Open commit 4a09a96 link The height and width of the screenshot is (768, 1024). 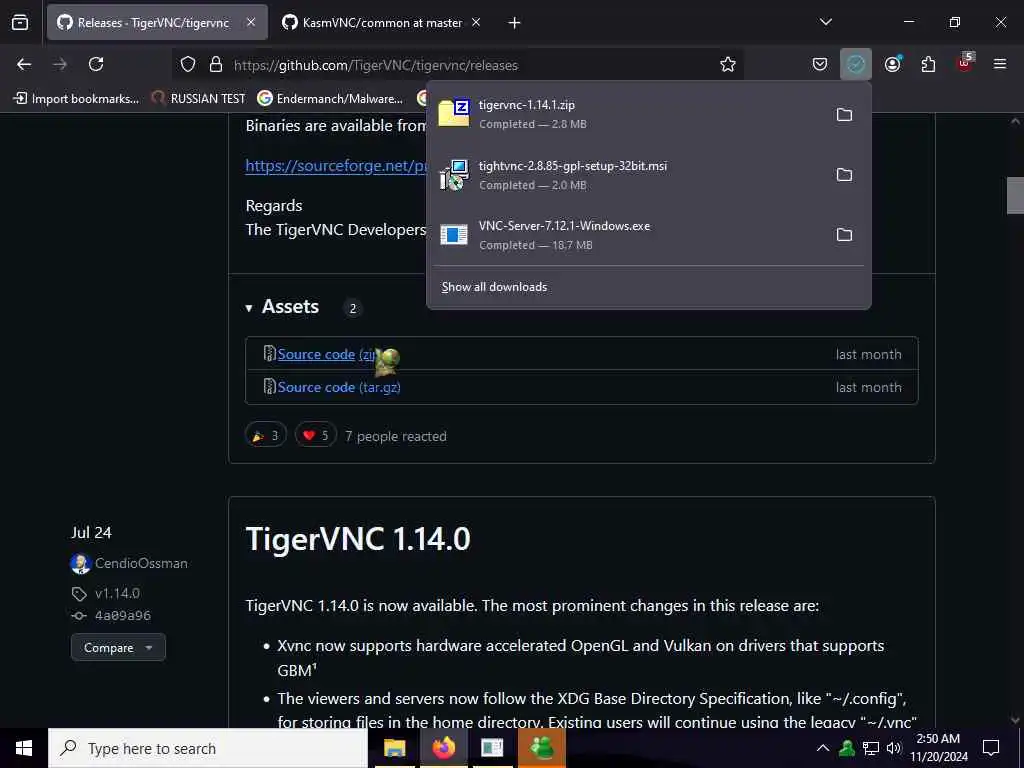[x=123, y=615]
